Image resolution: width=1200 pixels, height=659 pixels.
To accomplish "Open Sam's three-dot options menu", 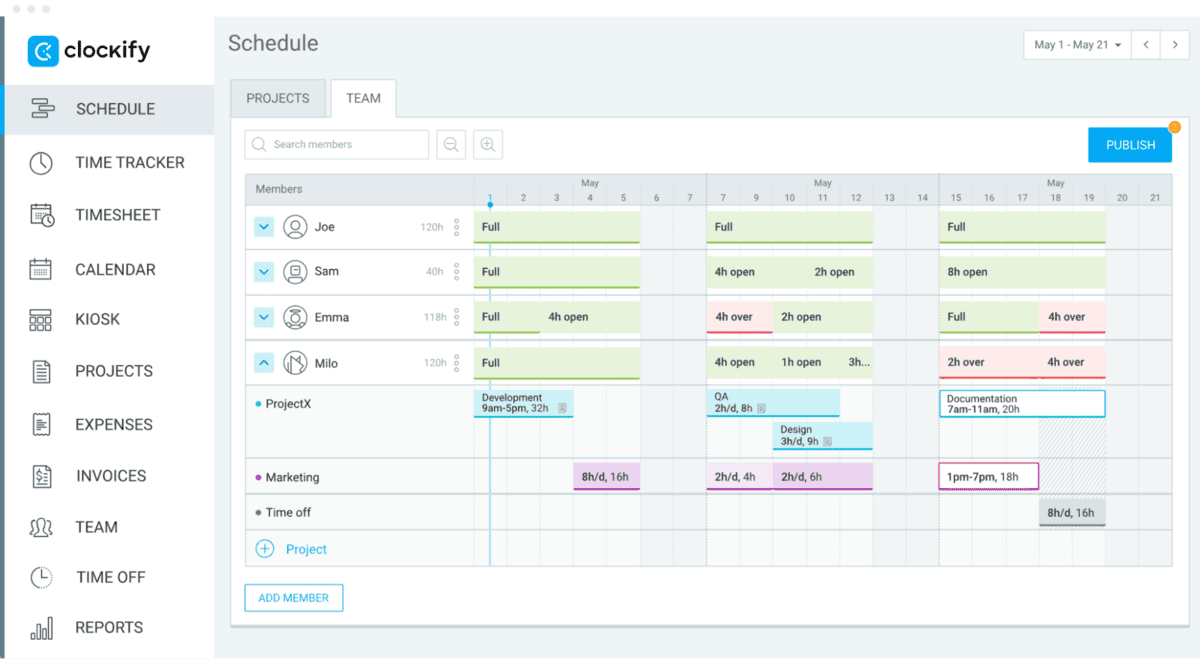I will point(457,271).
